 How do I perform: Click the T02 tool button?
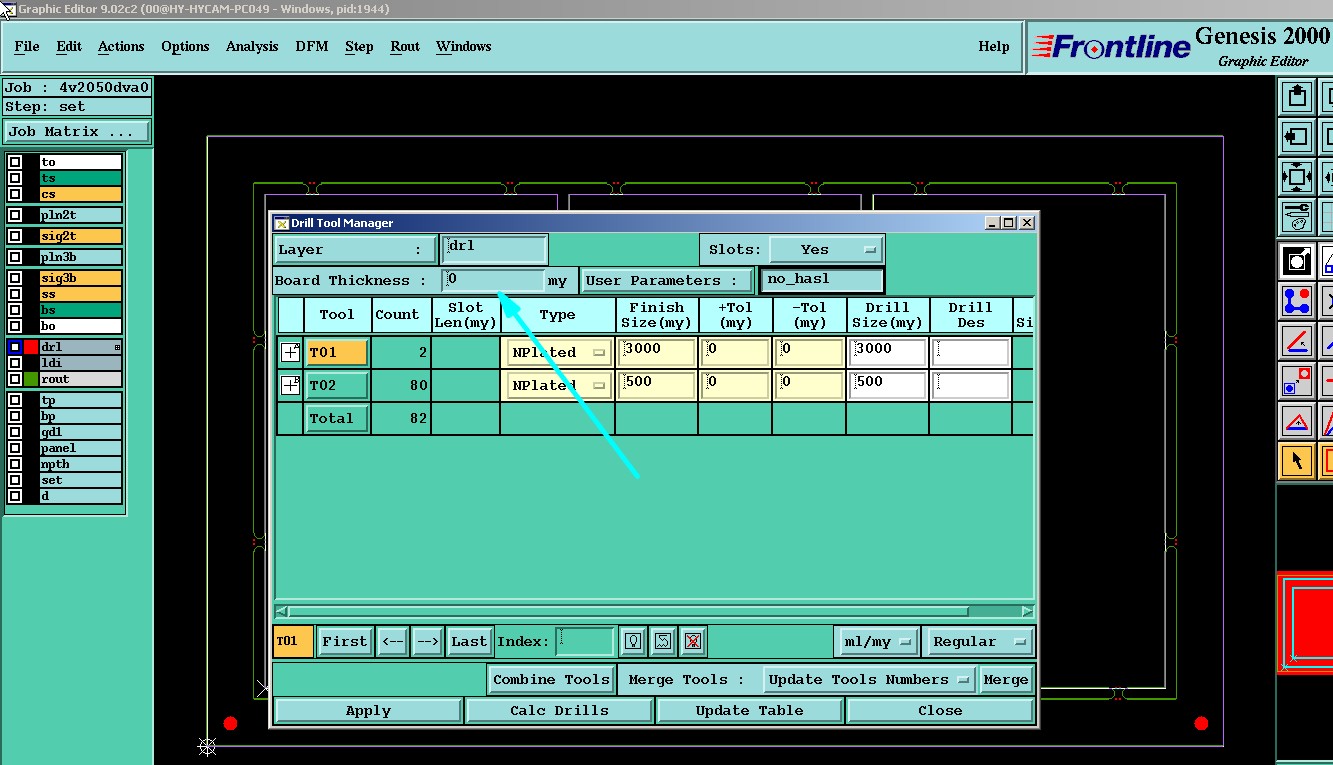(336, 385)
